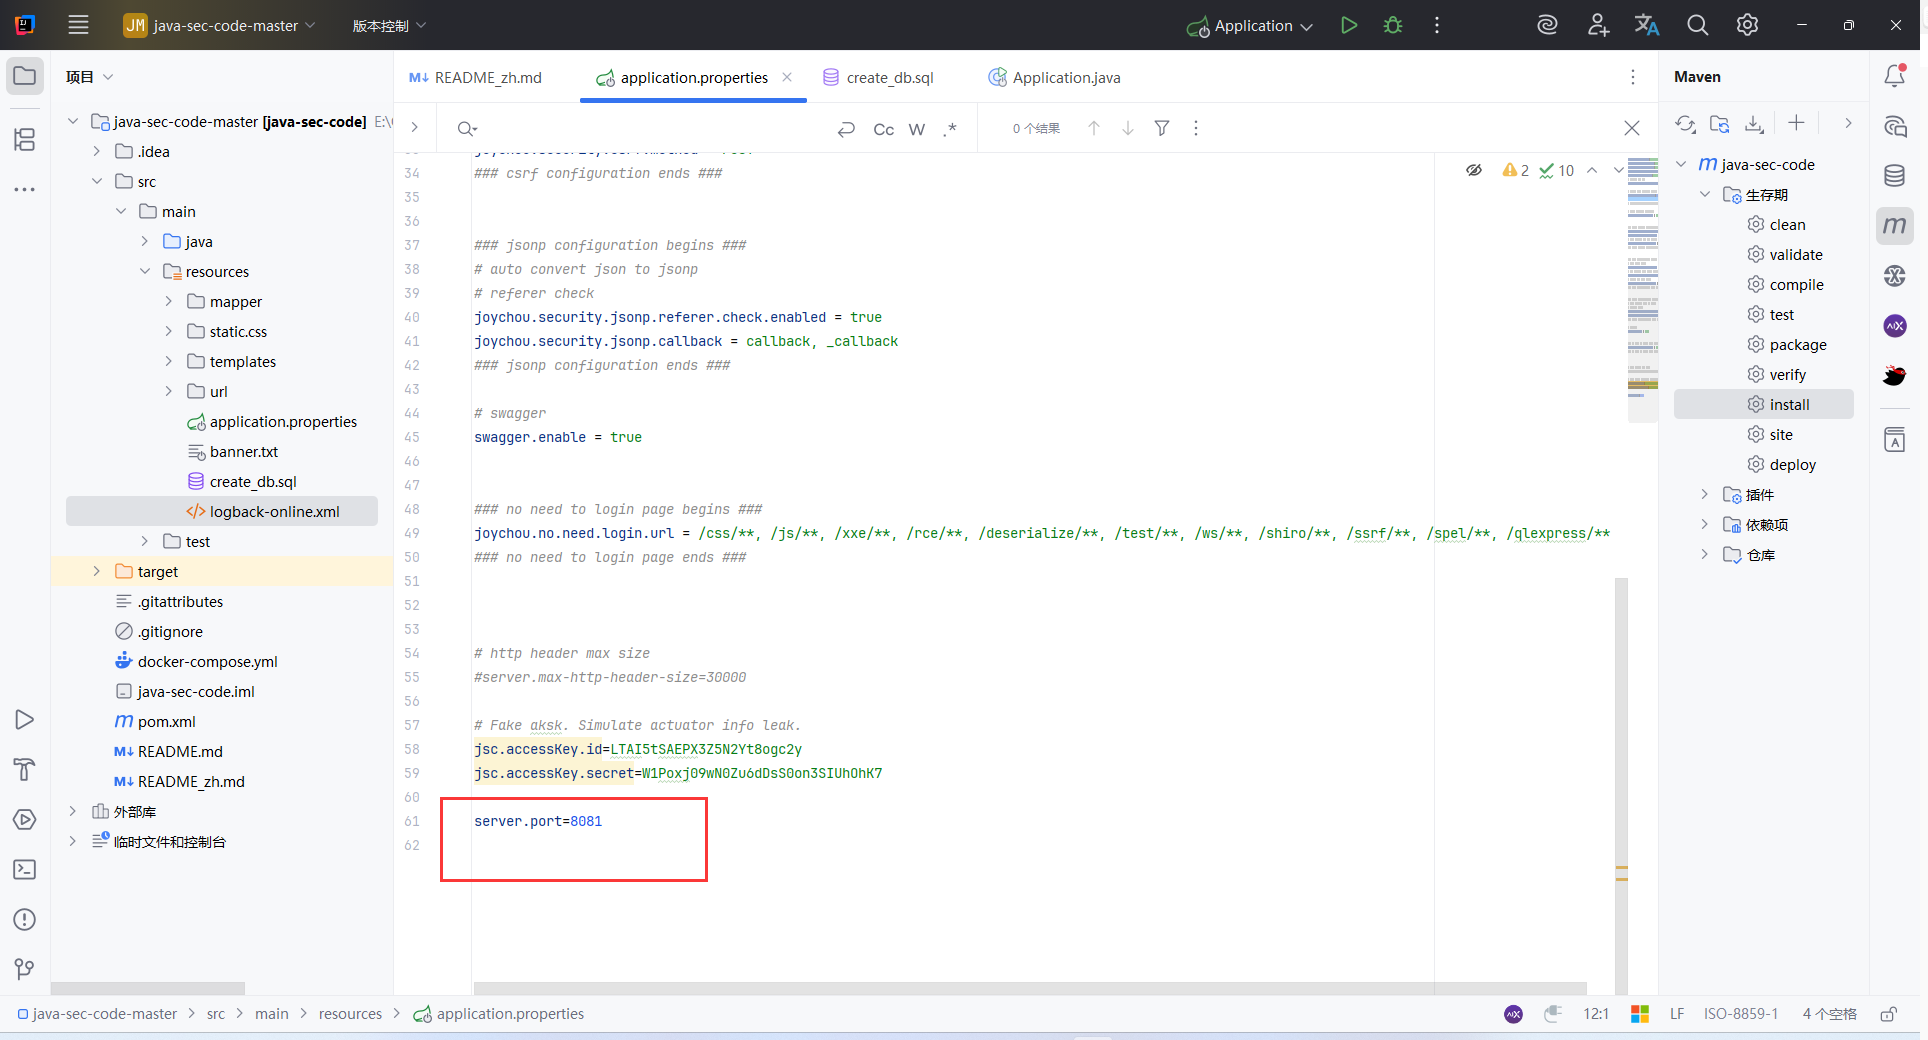Switch to create_db.sql tab
This screenshot has width=1928, height=1040.
(878, 78)
